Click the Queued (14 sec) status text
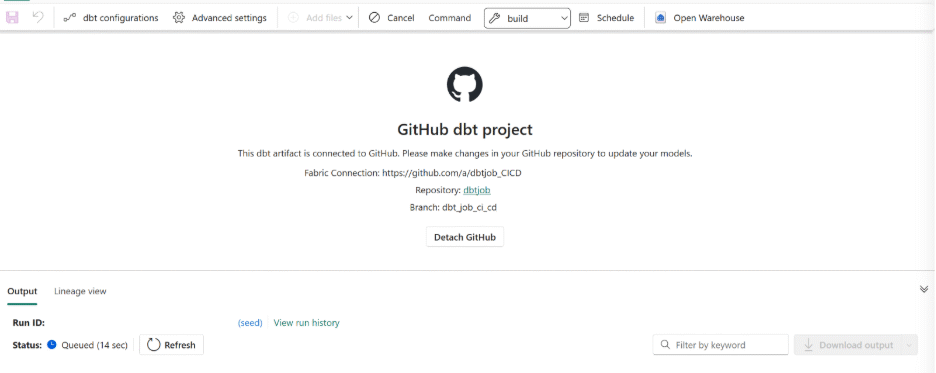936x373 pixels. pyautogui.click(x=94, y=345)
